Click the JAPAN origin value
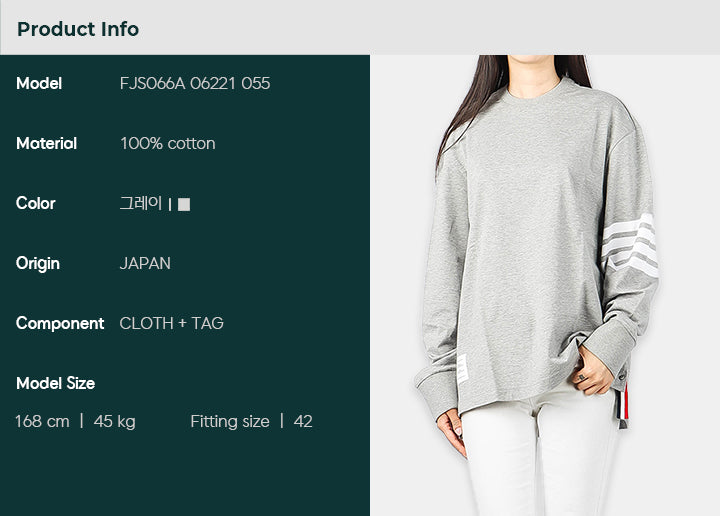The width and height of the screenshot is (720, 516). (145, 264)
